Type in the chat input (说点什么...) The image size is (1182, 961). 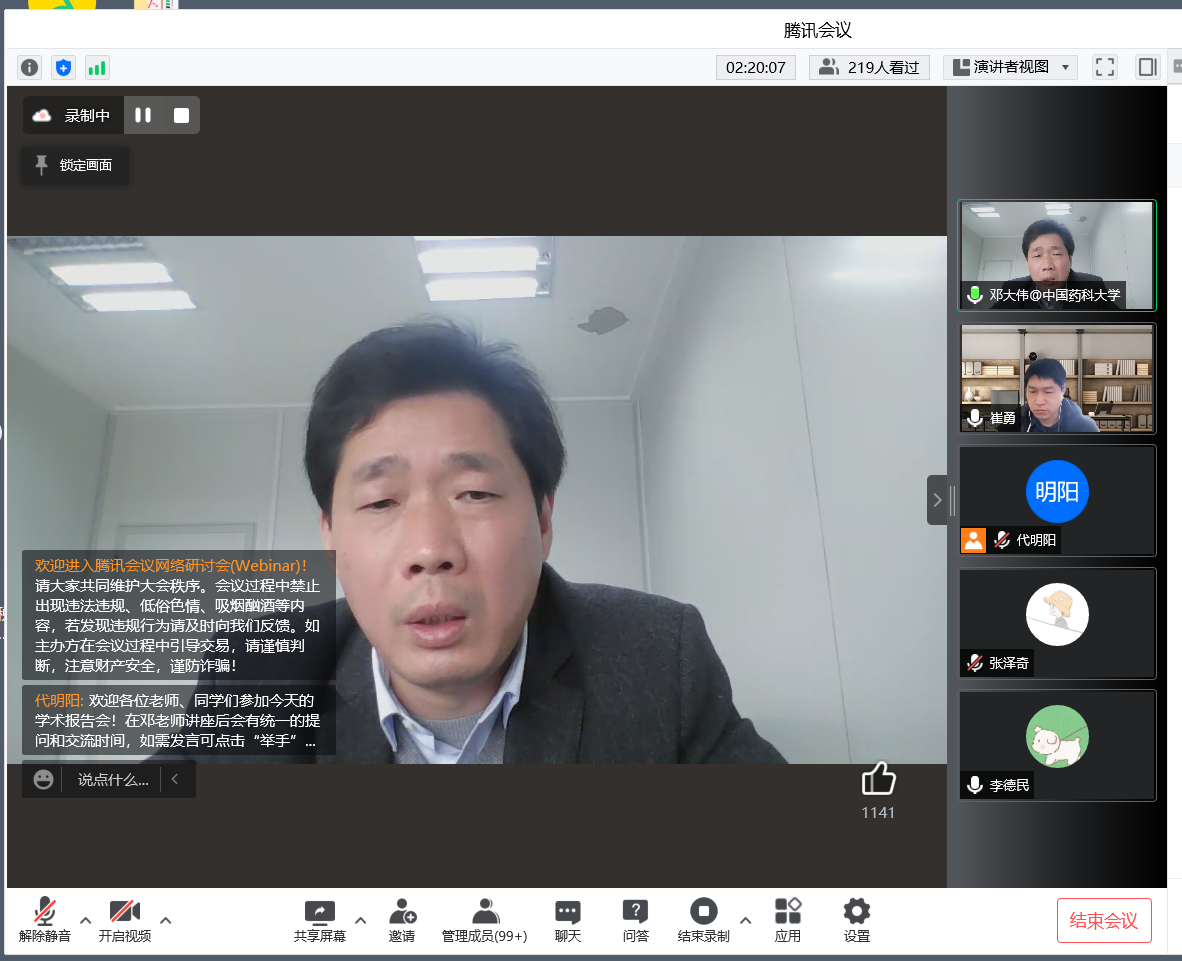coord(113,779)
